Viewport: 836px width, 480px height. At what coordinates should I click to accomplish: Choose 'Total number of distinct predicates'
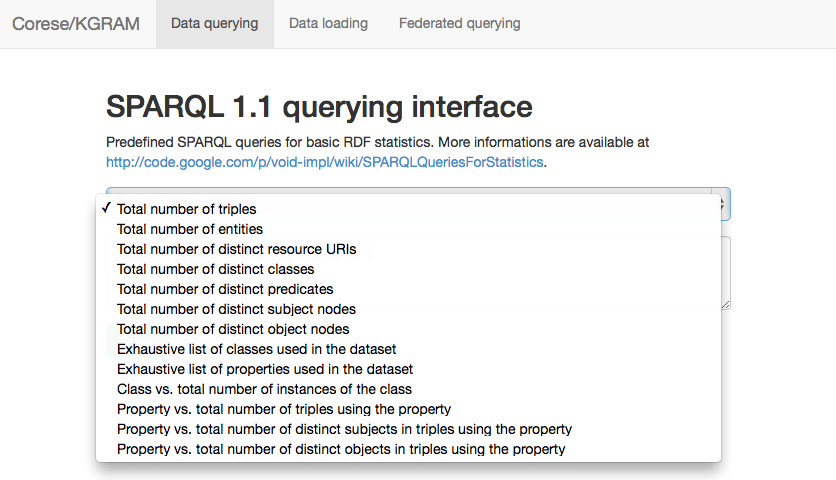(408, 289)
